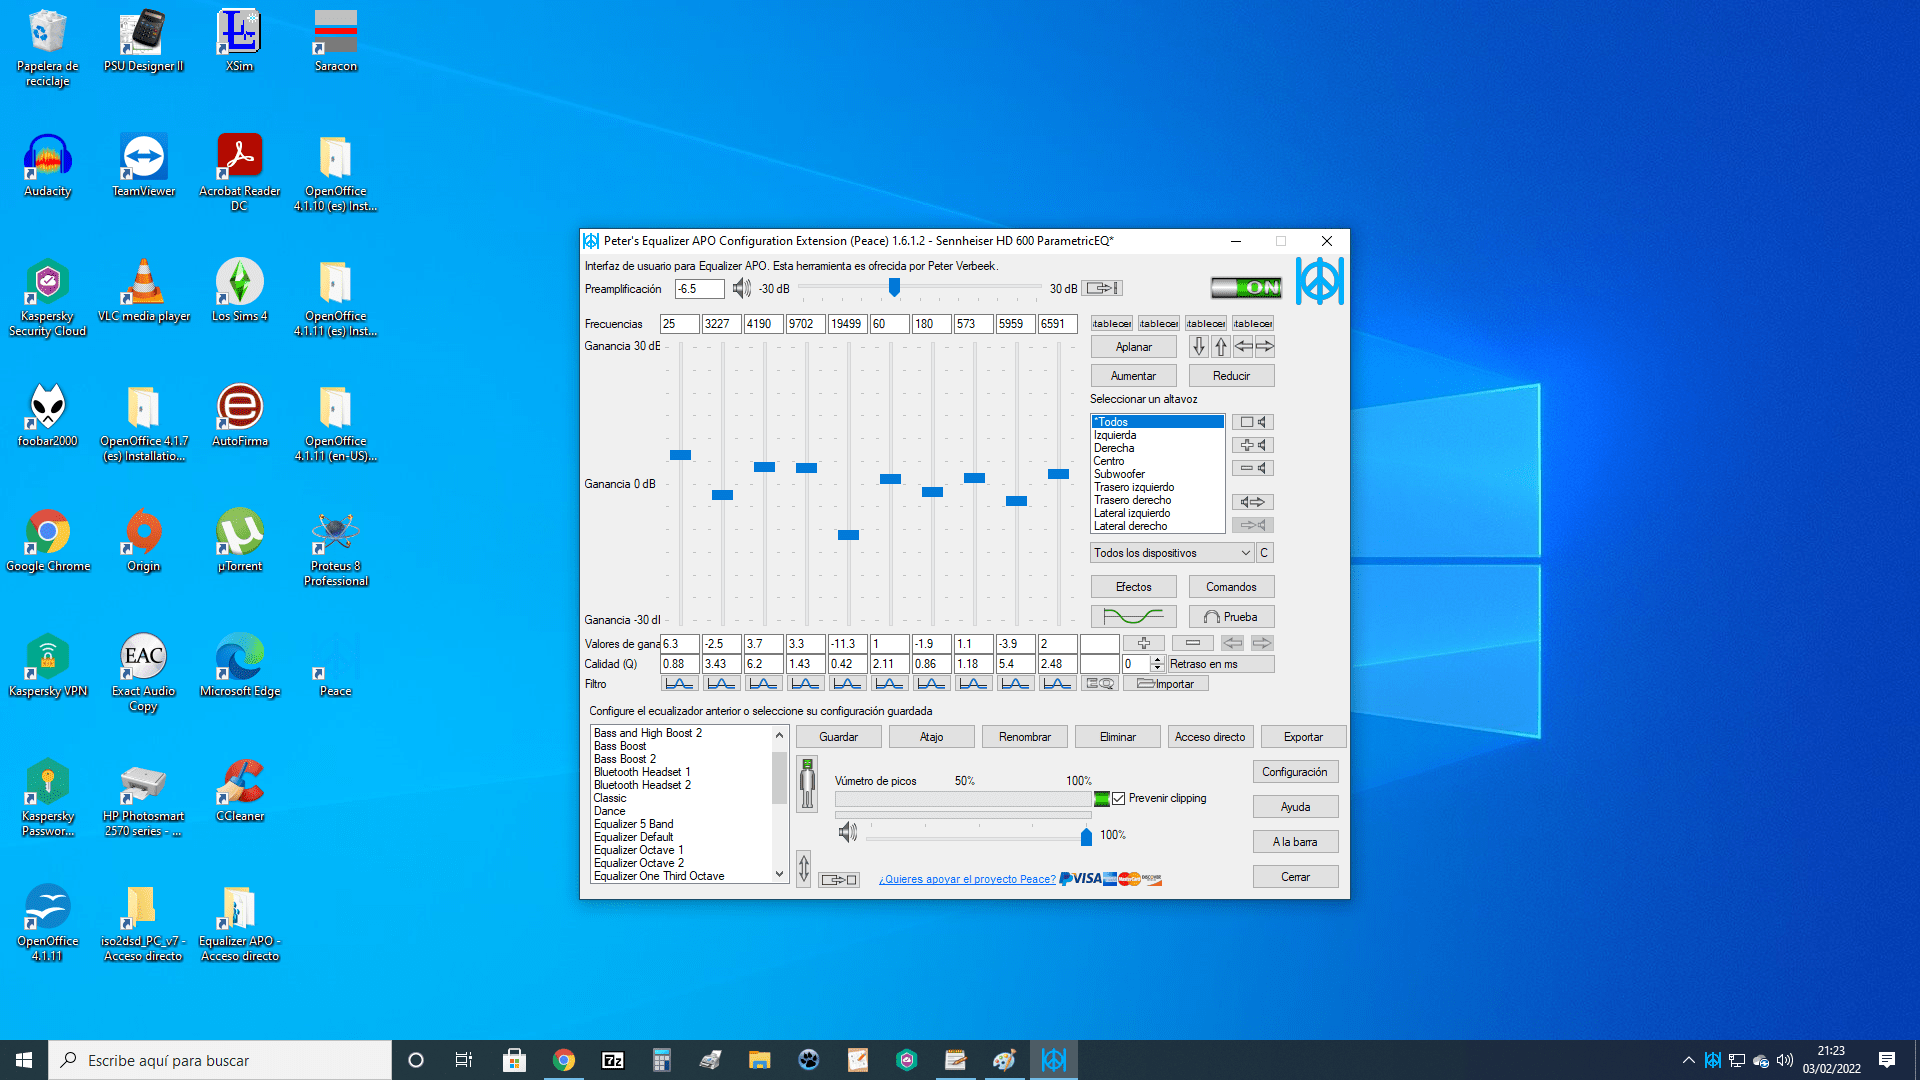Click the square speaker icon by Todos

click(x=1253, y=422)
